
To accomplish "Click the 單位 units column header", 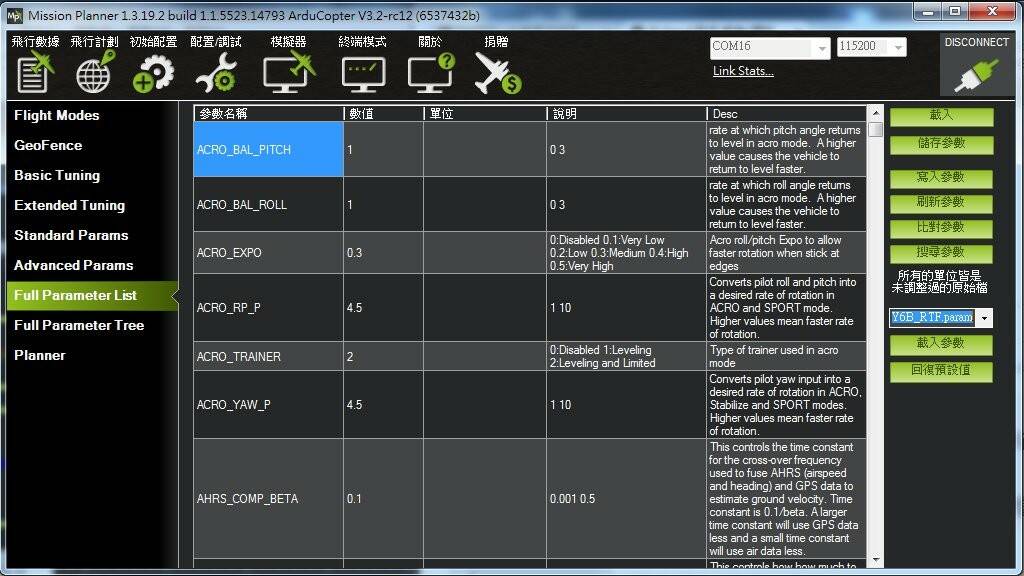I will tap(485, 114).
